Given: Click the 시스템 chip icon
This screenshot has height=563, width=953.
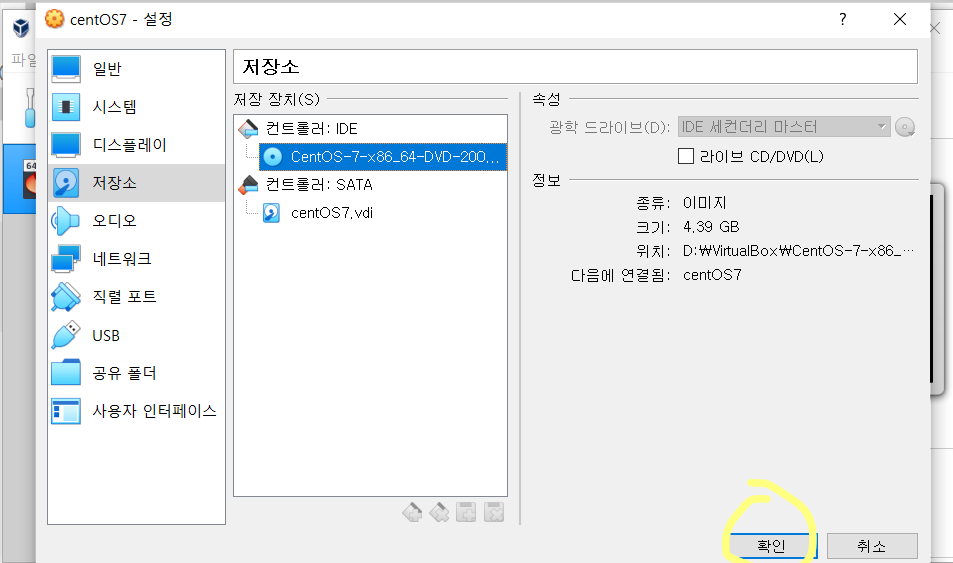Looking at the screenshot, I should point(66,107).
